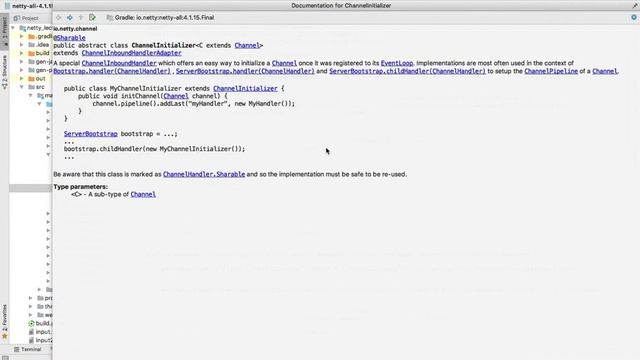The width and height of the screenshot is (640, 360).
Task: Select the out folder icon
Action: pyautogui.click(x=31, y=78)
